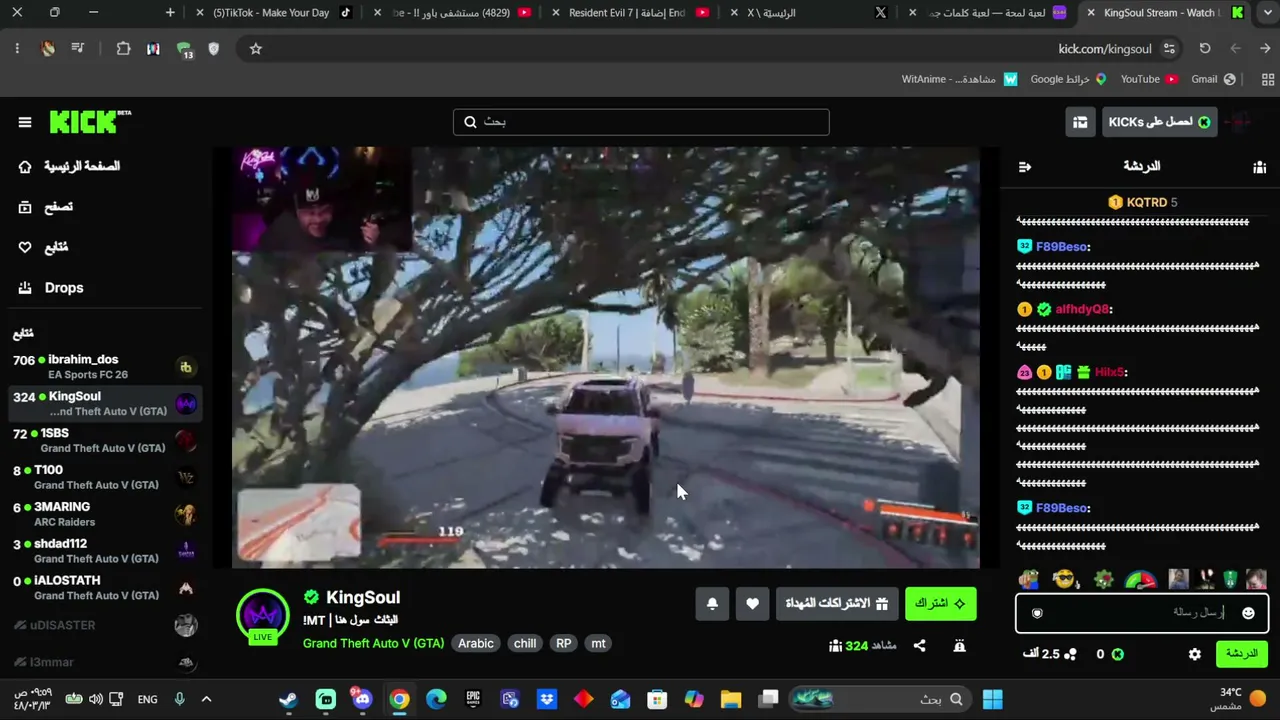Click the send message chat input
The width and height of the screenshot is (1280, 720).
pyautogui.click(x=1142, y=613)
